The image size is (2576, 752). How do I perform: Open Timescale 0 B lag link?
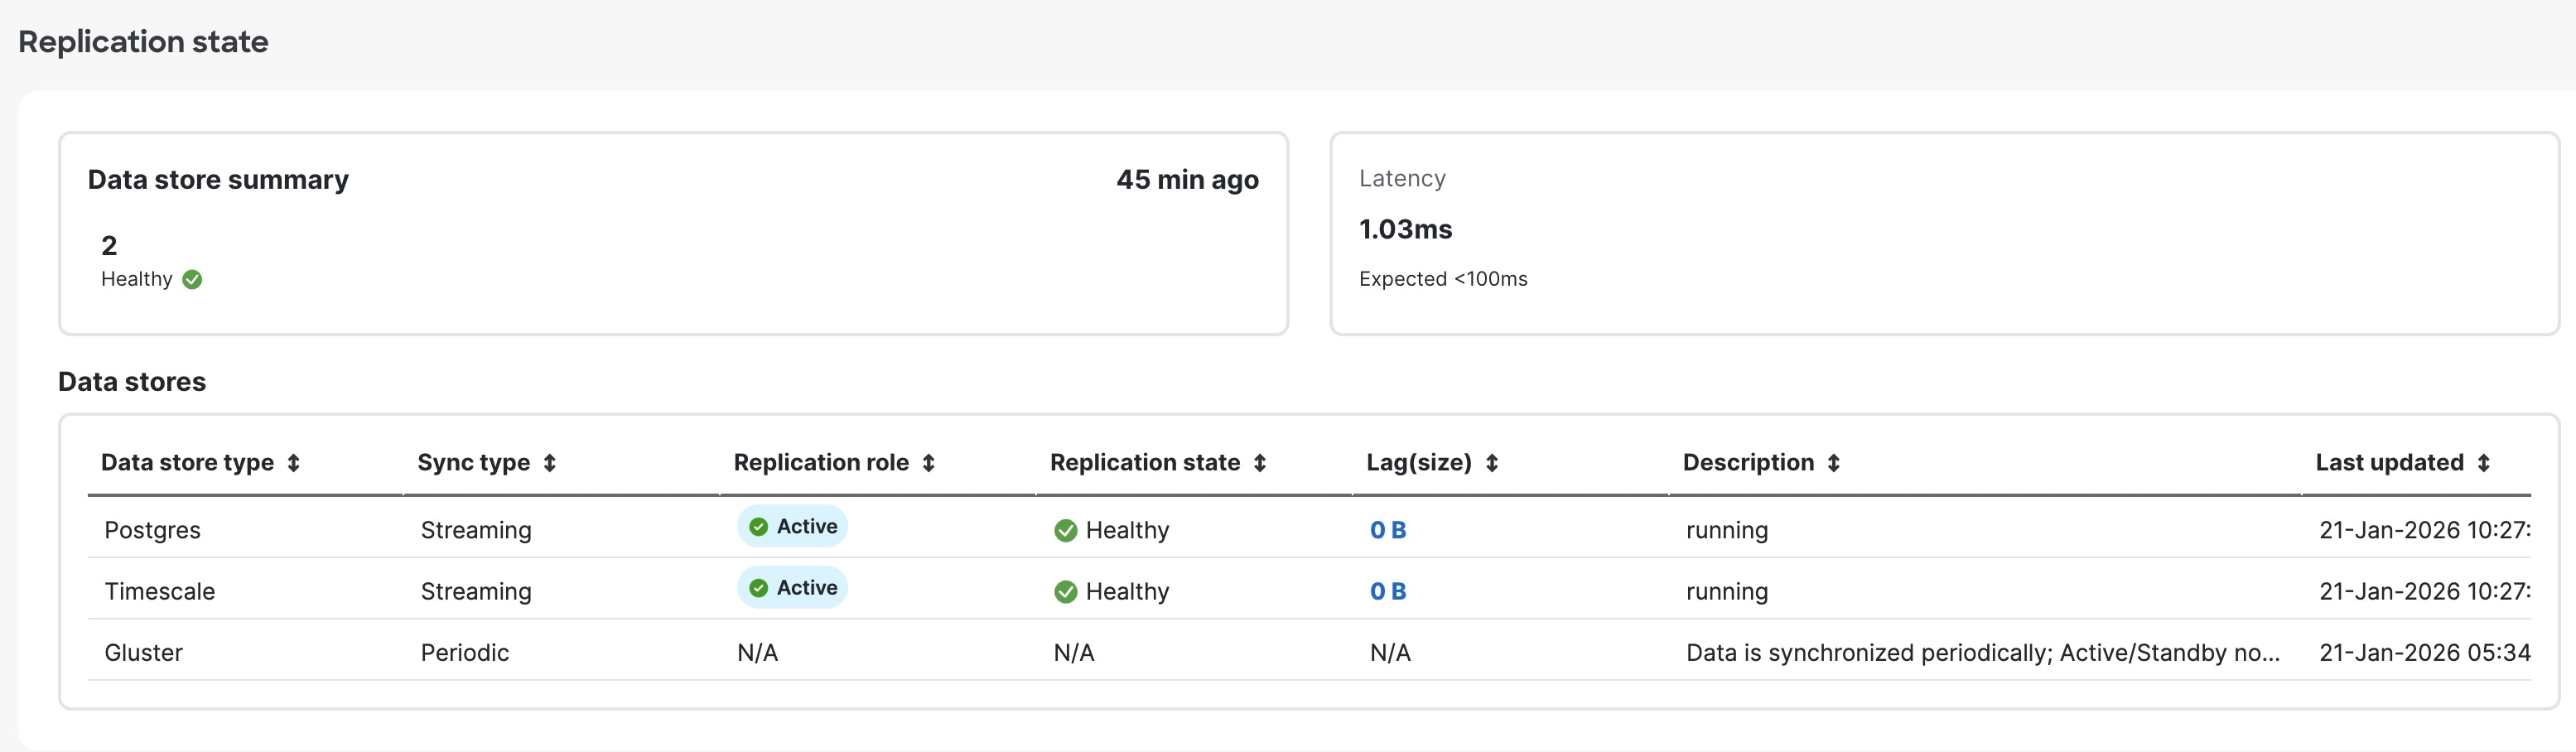click(x=1387, y=591)
